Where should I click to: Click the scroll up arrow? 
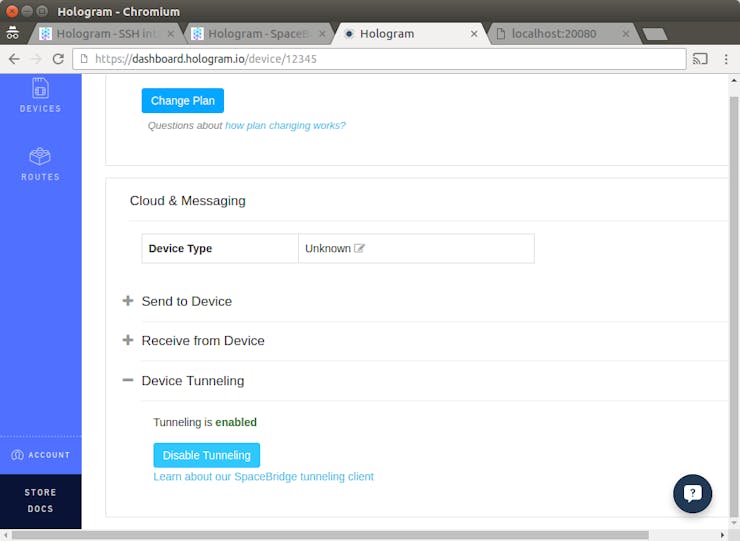click(734, 81)
